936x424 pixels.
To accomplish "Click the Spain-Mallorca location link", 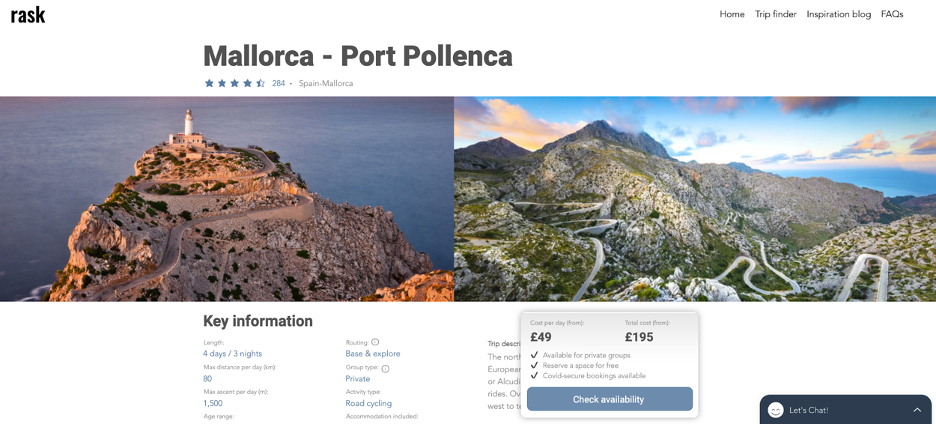I will [x=326, y=83].
